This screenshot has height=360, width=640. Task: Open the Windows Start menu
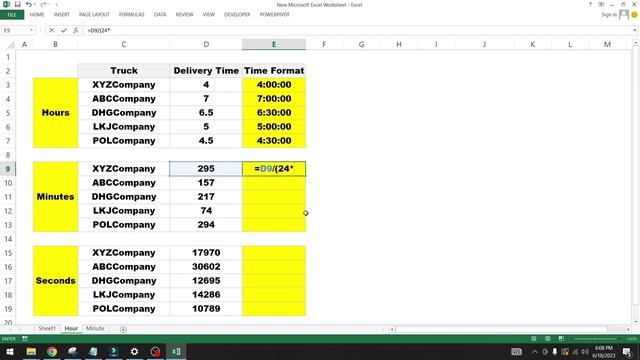tap(9, 351)
